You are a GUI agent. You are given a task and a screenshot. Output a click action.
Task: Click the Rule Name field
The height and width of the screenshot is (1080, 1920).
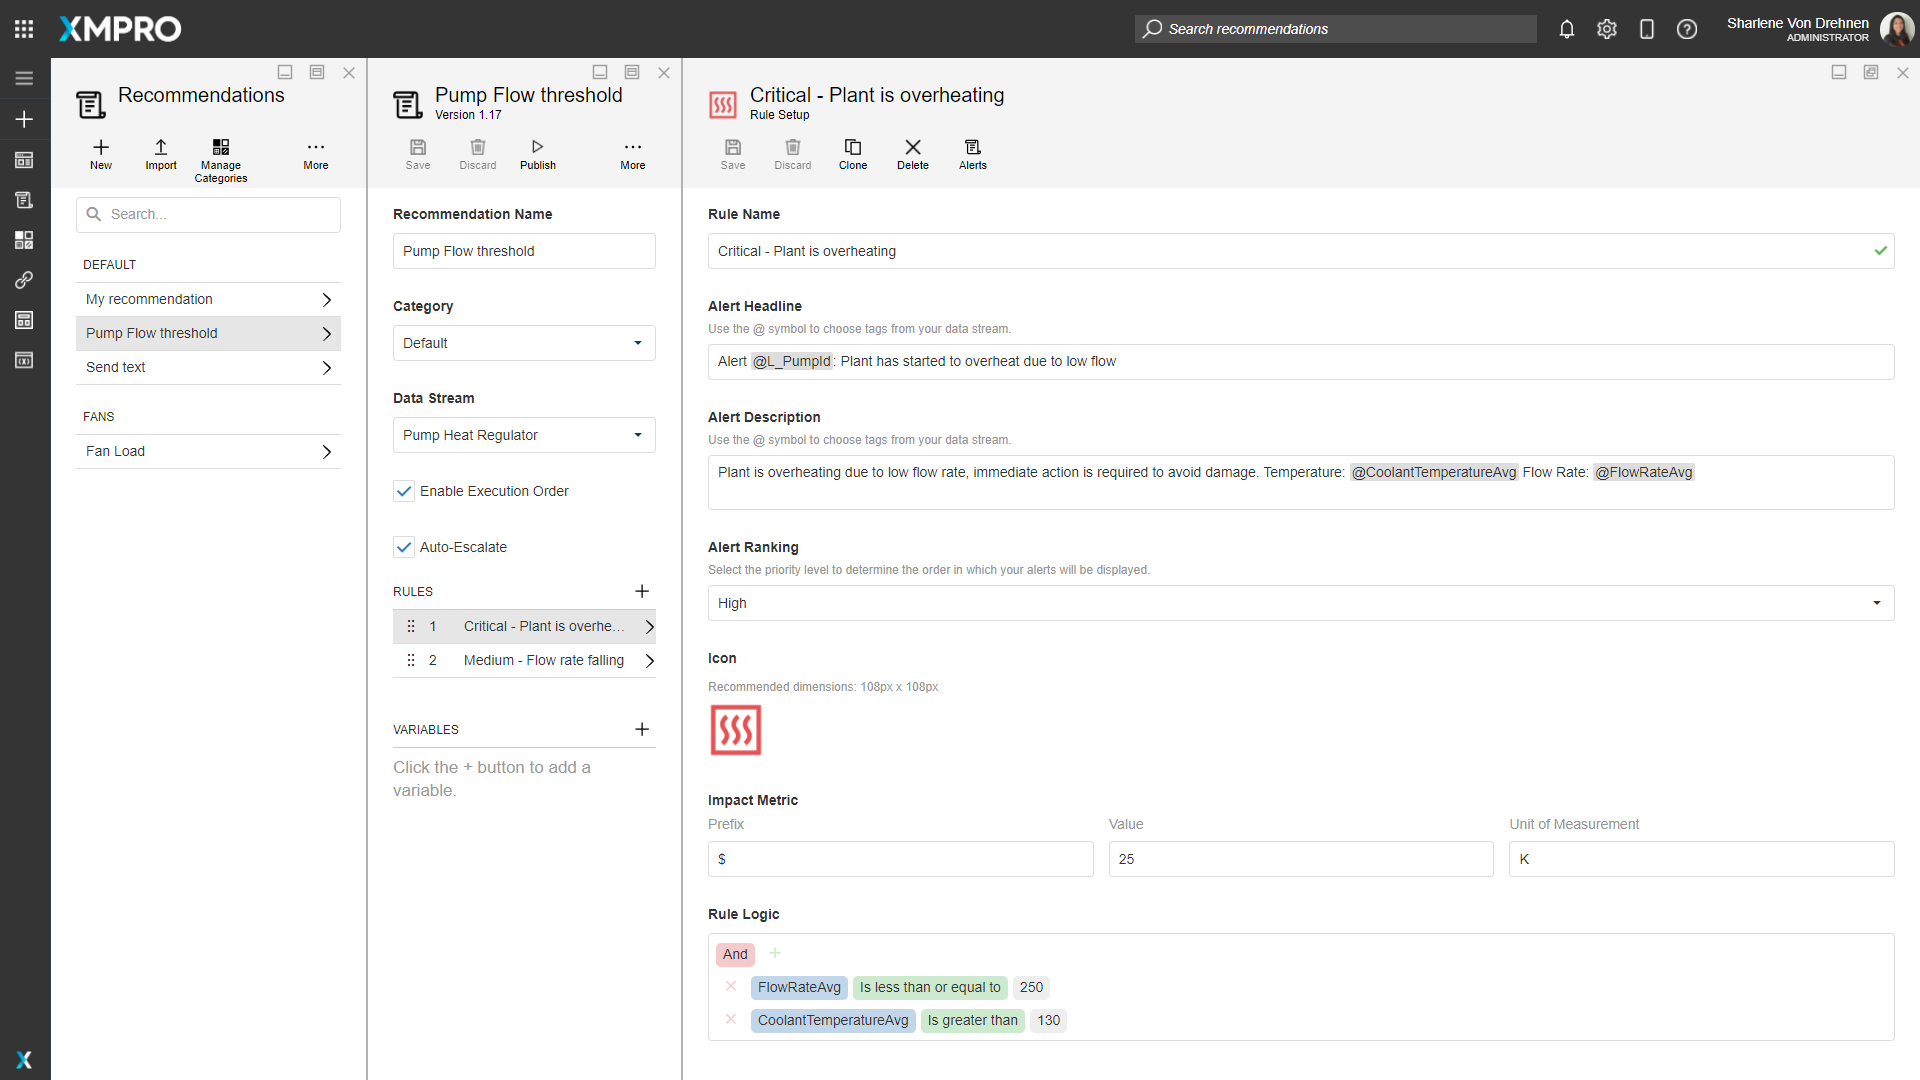click(1301, 251)
